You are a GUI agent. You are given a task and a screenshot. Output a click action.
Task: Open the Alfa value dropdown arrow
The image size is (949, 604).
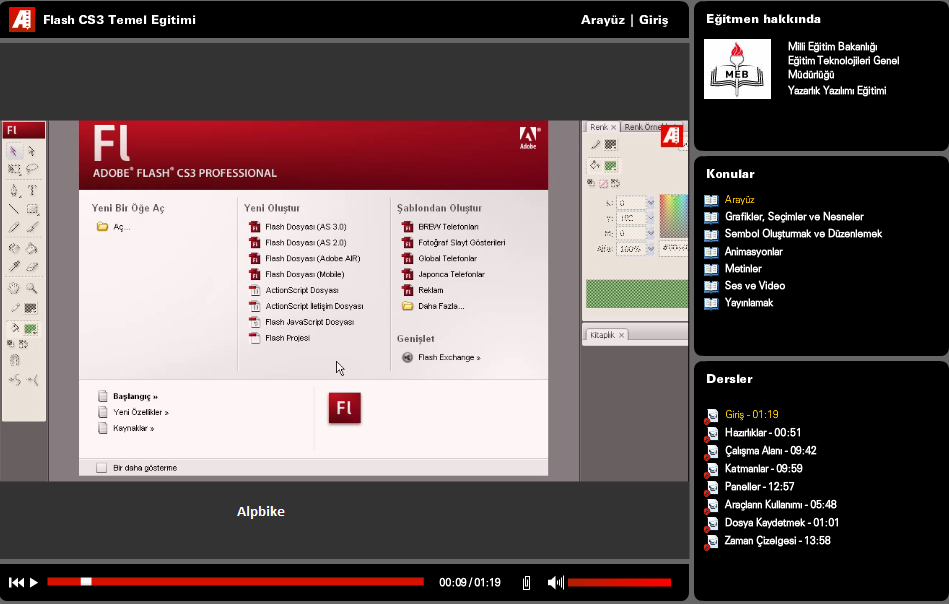point(651,249)
